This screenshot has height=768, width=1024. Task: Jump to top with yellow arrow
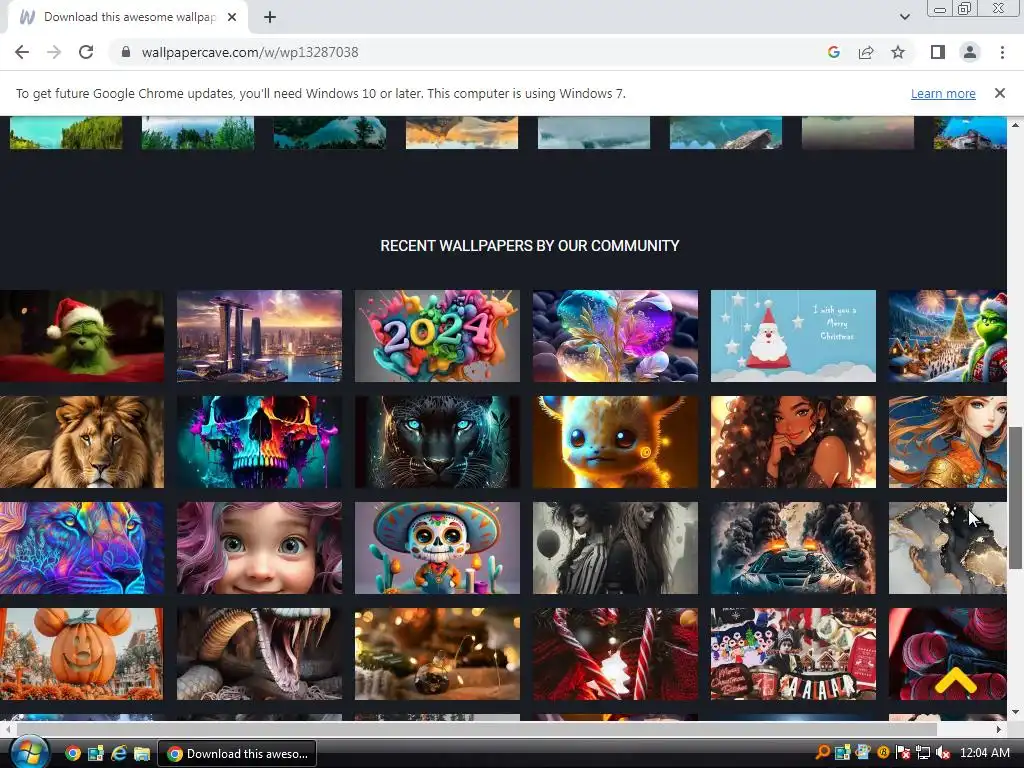[x=955, y=680]
